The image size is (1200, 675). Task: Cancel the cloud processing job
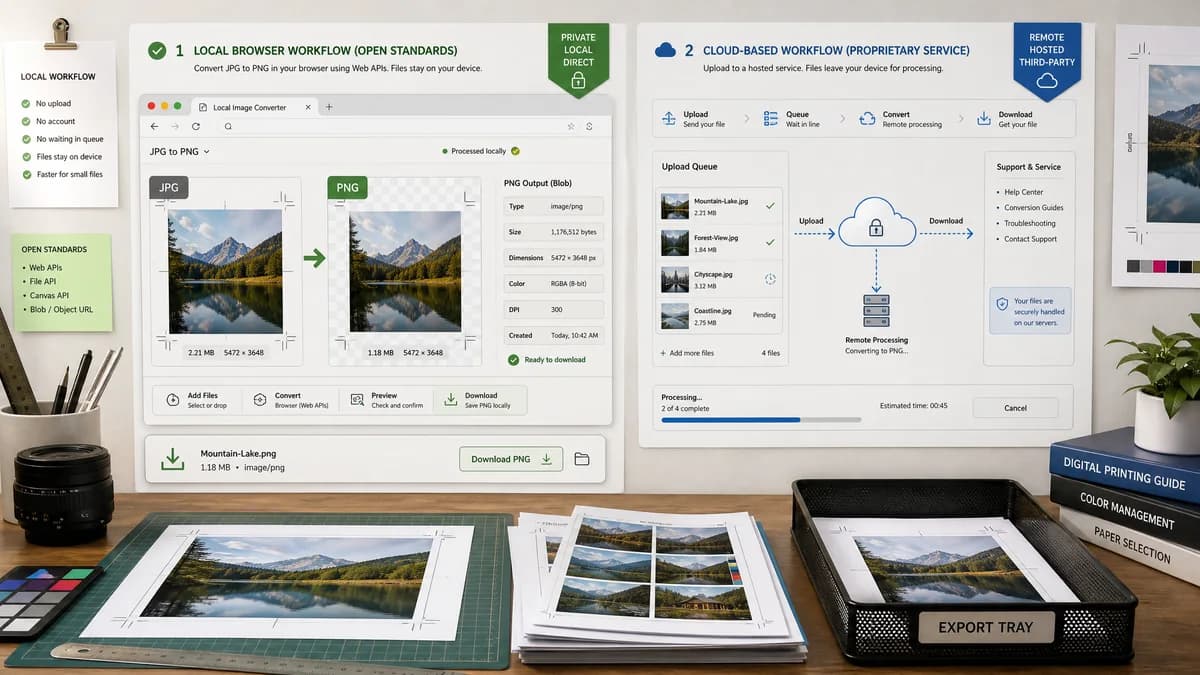coord(1015,408)
